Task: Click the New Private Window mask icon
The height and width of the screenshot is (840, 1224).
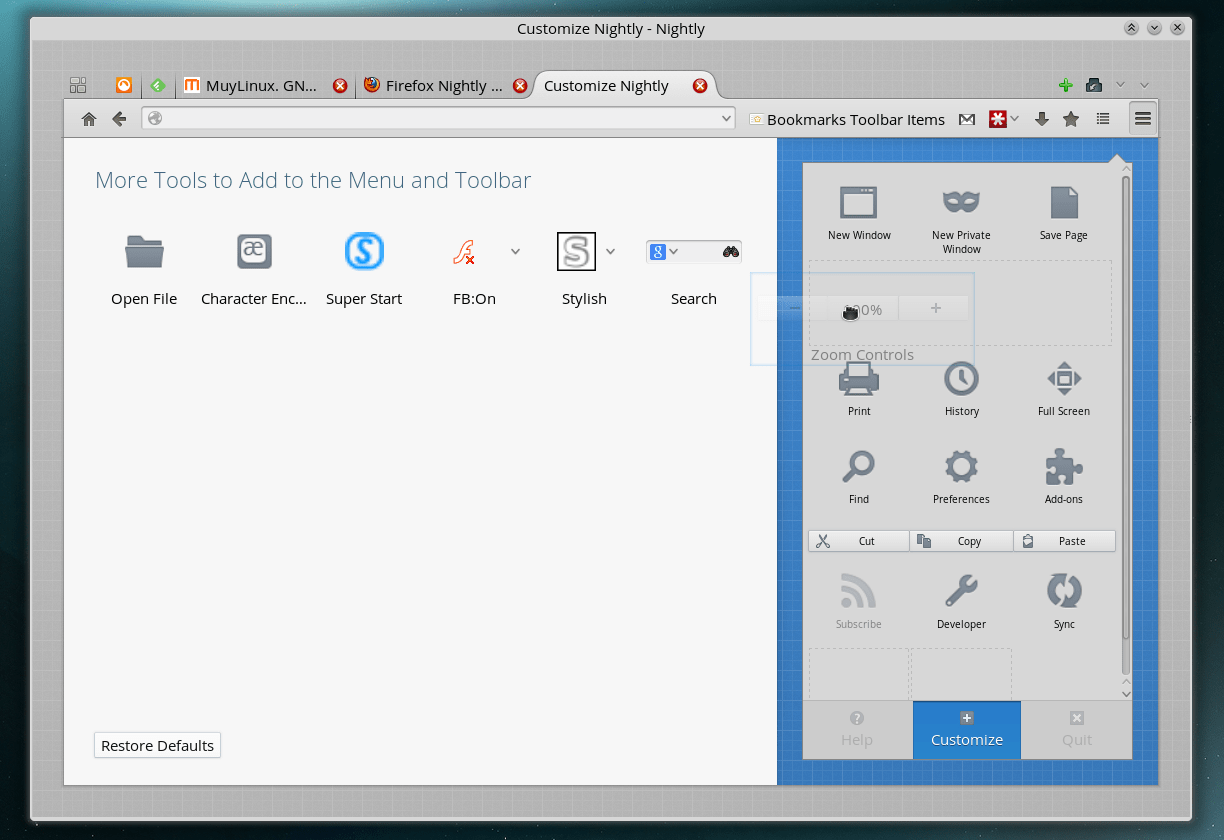Action: coord(961,203)
